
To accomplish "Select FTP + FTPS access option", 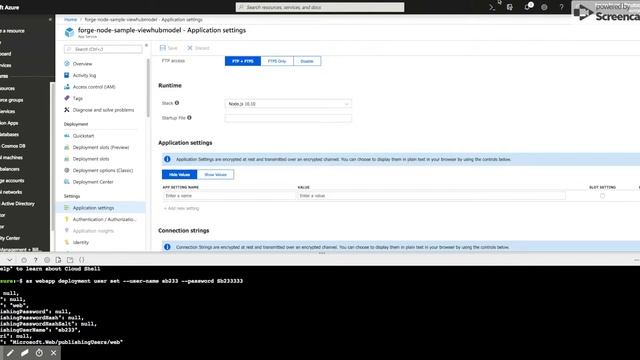I will pyautogui.click(x=243, y=61).
